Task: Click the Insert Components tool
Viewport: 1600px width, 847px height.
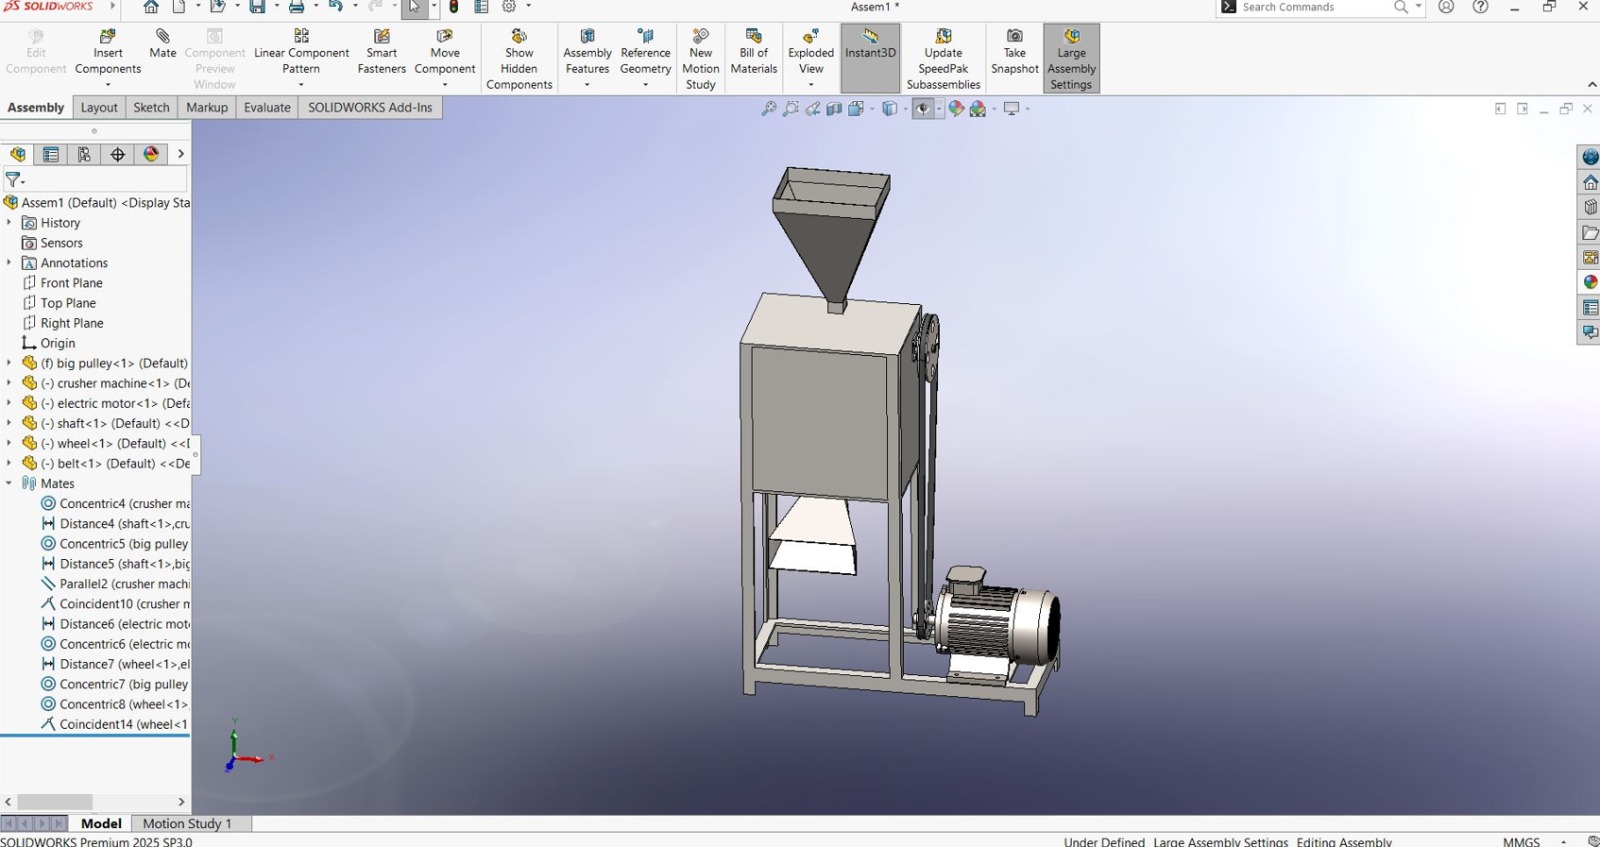Action: 108,52
